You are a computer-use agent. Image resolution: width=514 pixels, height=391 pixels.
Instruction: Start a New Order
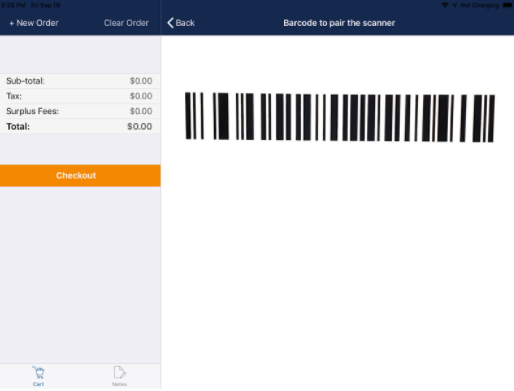[x=34, y=23]
